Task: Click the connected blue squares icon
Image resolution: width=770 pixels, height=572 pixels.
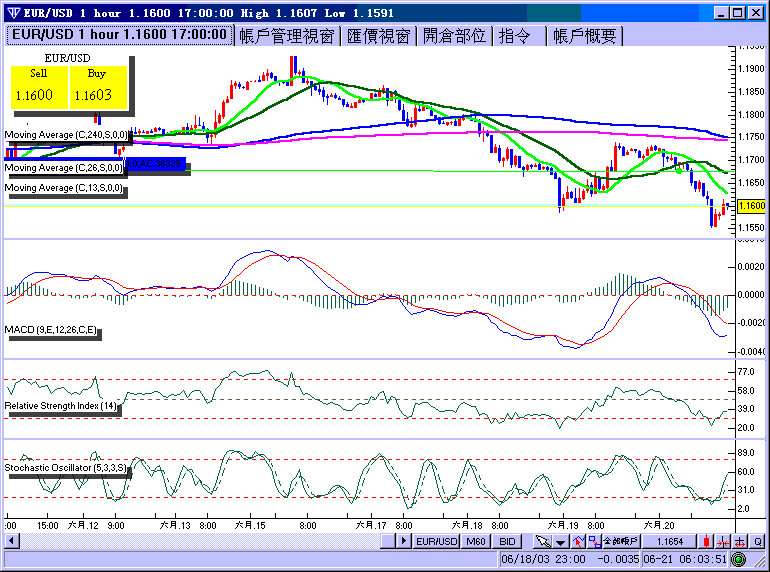Action: pos(595,541)
